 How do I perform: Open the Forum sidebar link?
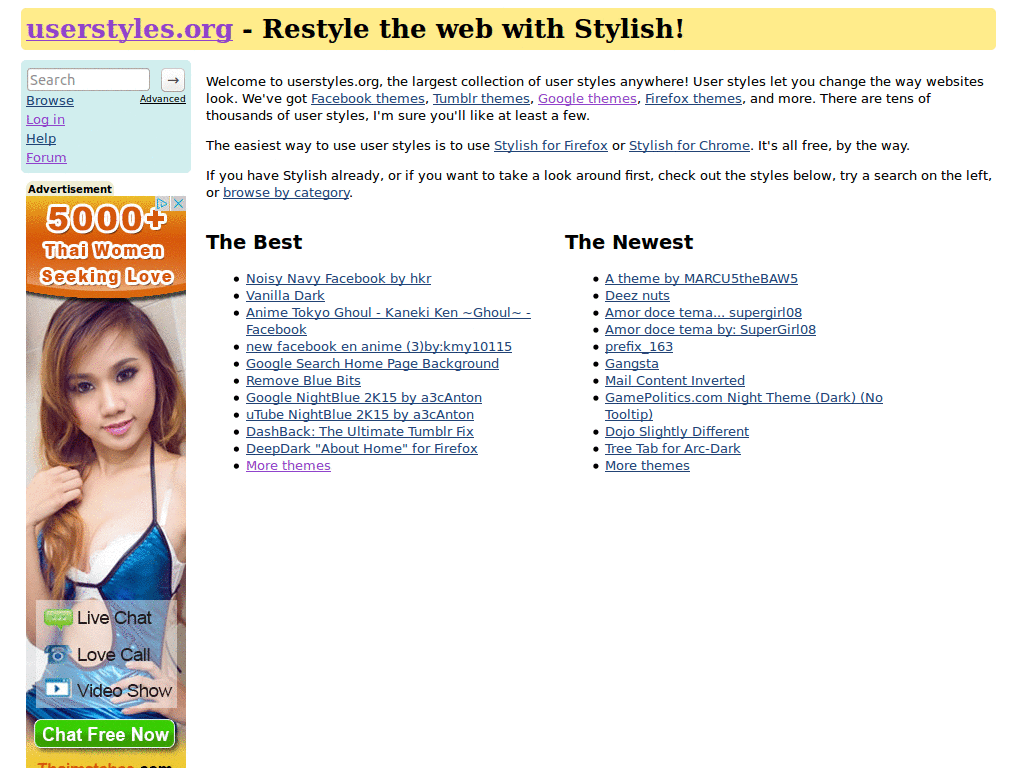click(46, 157)
